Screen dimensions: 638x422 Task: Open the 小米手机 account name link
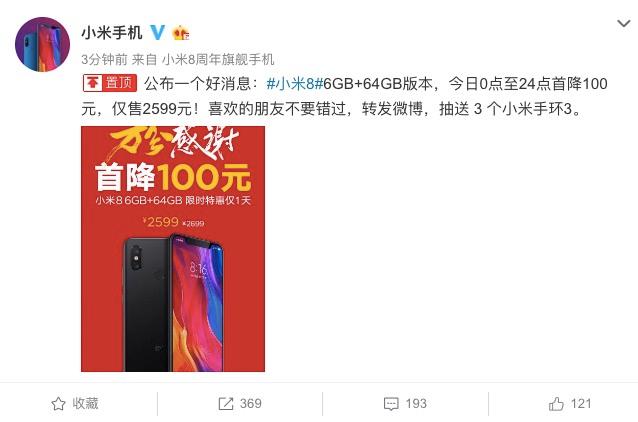(112, 32)
